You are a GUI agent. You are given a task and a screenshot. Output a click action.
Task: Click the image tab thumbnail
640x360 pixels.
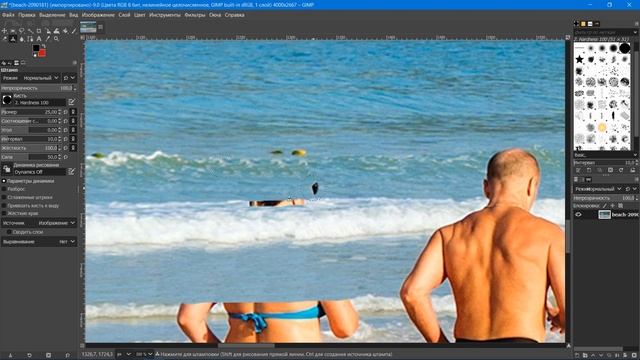click(x=88, y=27)
